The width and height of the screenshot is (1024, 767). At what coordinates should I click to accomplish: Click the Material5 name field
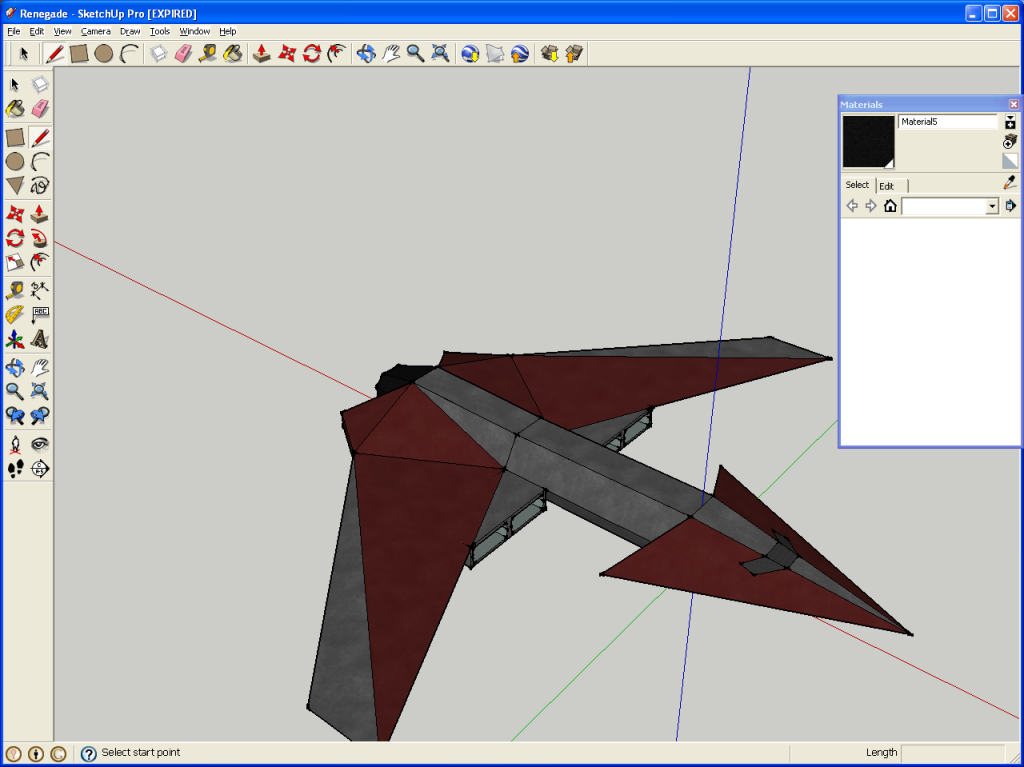tap(948, 122)
